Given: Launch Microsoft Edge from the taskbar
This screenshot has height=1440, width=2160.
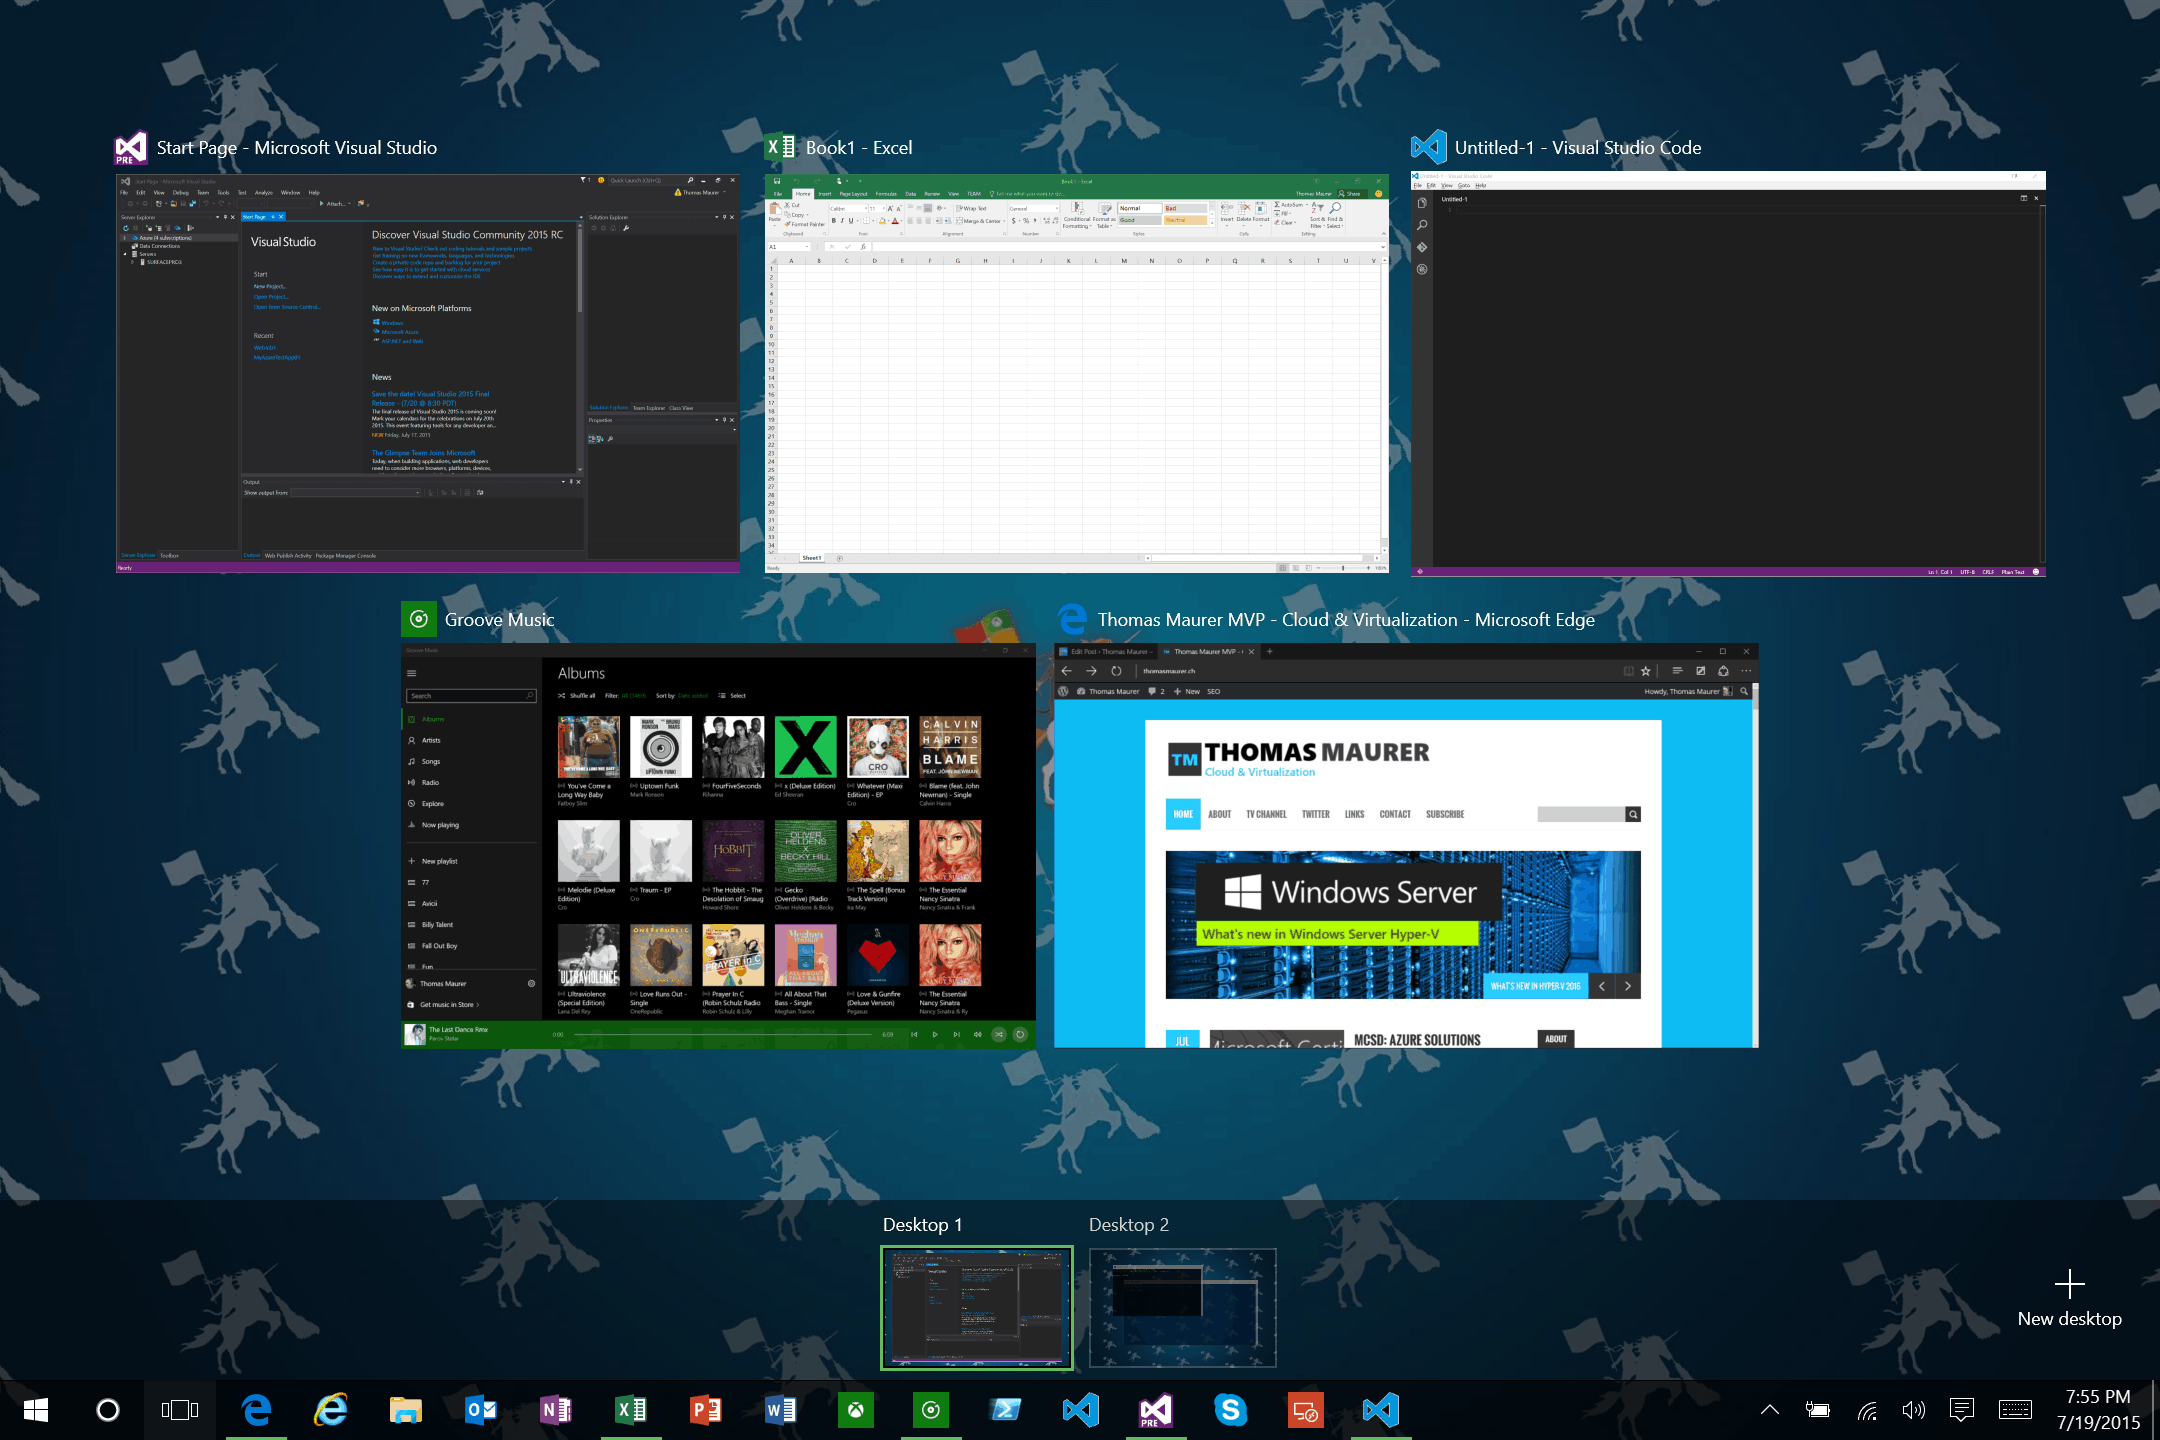Looking at the screenshot, I should pos(257,1410).
